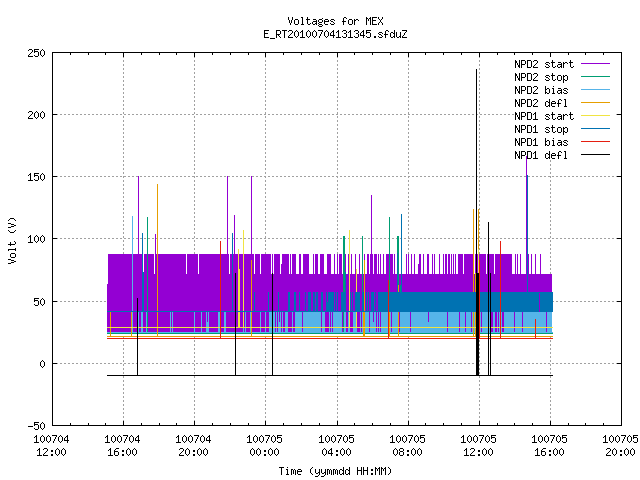
Task: Click the x-axis tick '100705 16:00'
Action: 549,446
